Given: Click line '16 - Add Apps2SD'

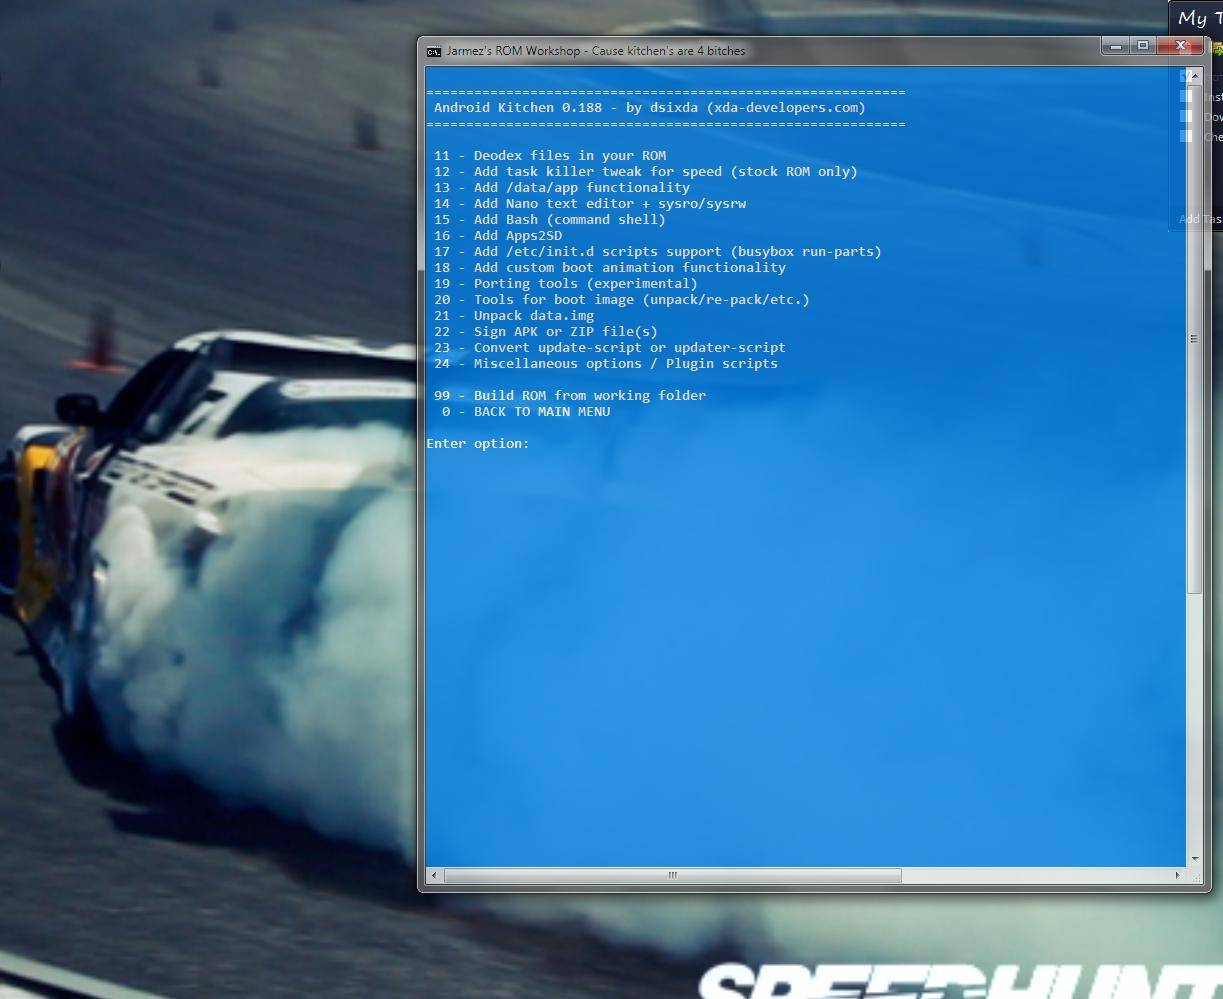Looking at the screenshot, I should tap(498, 235).
